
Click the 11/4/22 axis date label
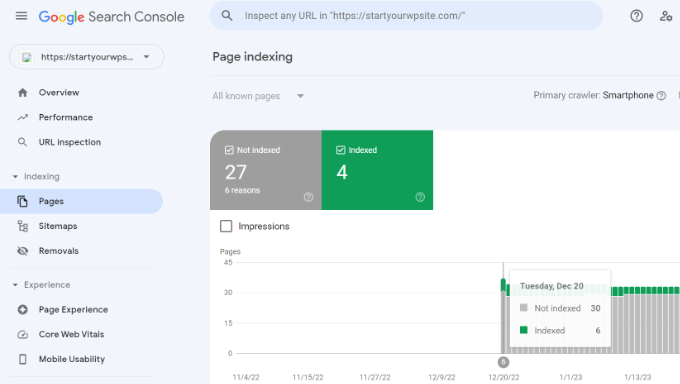246,377
